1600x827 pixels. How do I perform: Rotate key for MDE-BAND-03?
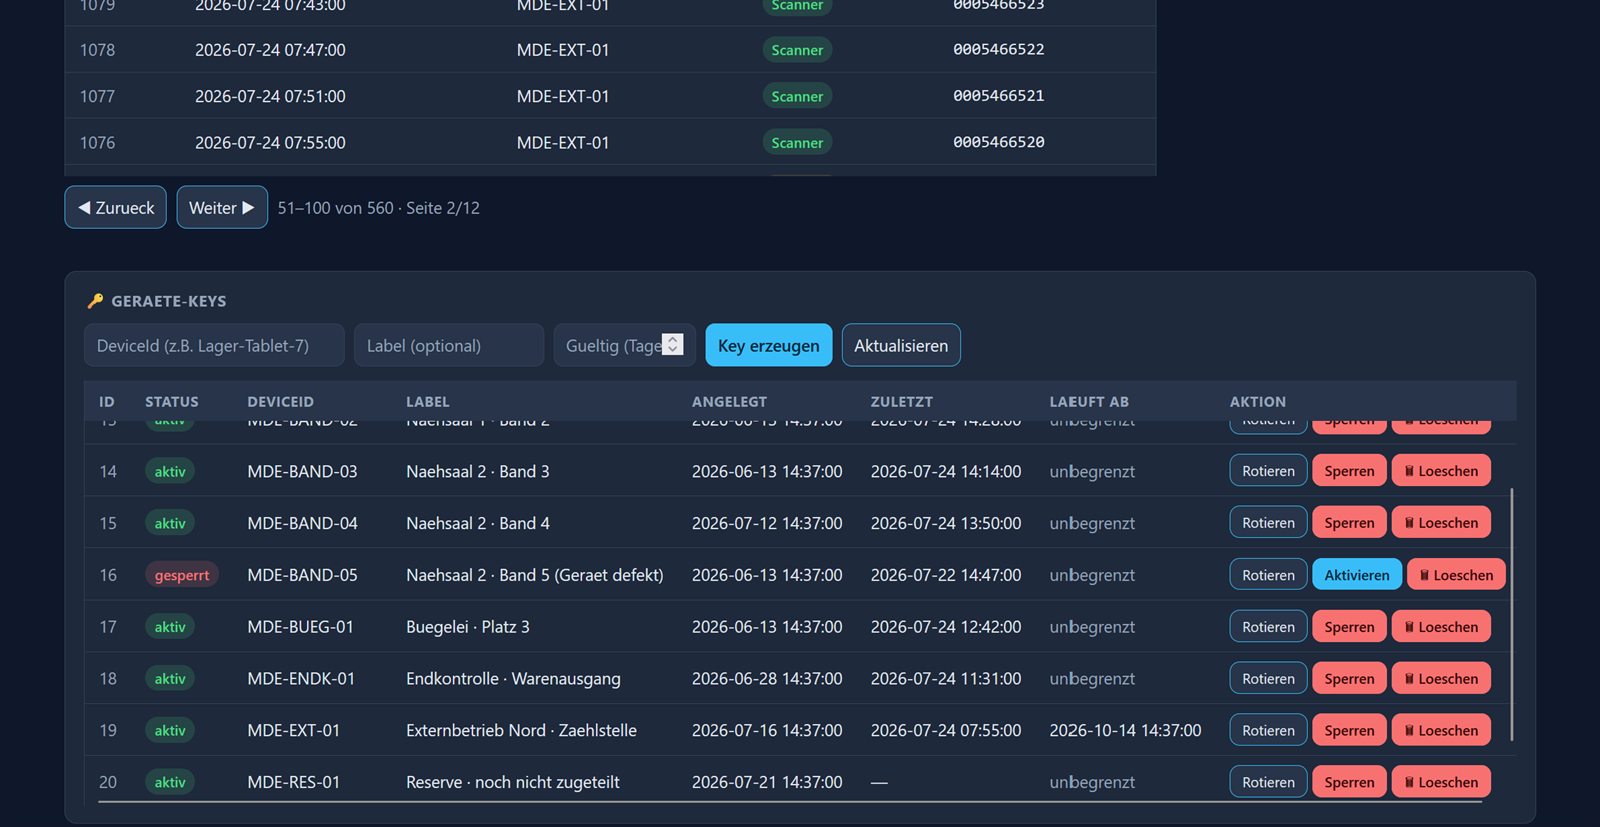coord(1268,471)
